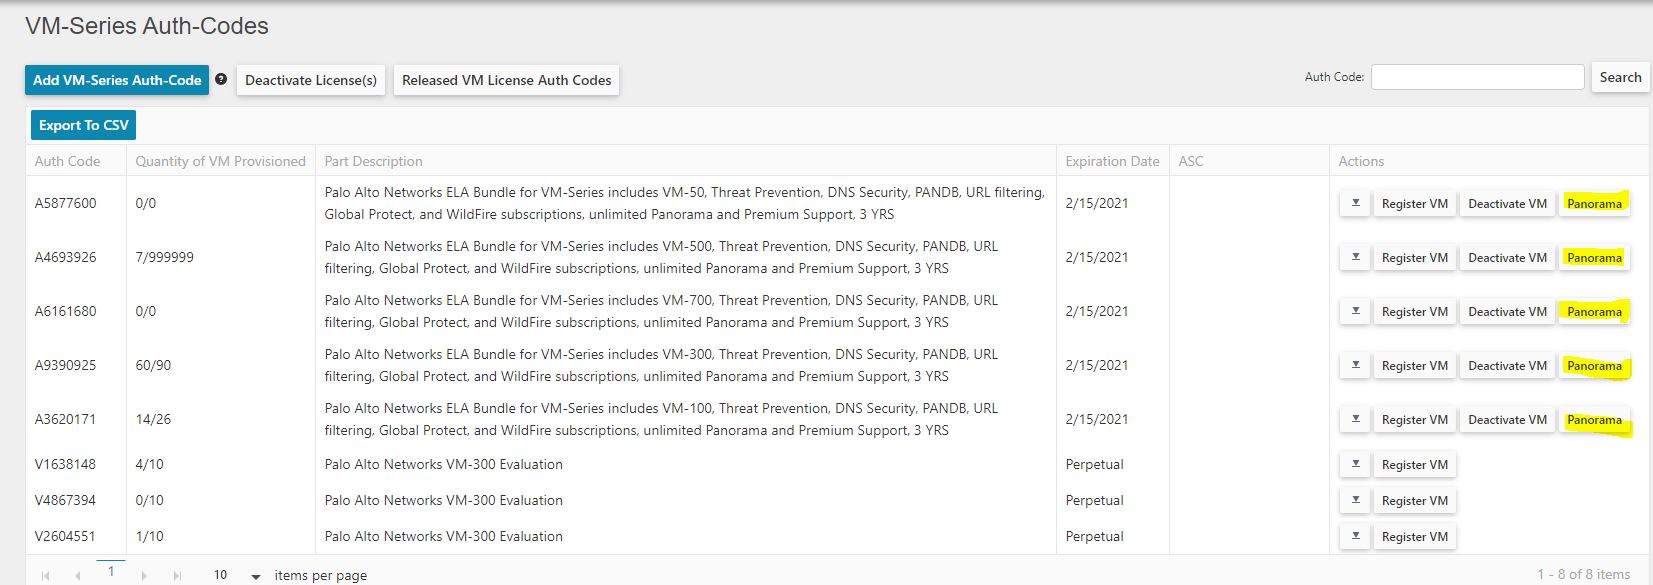Go to first page arrow in pager
The width and height of the screenshot is (1653, 585).
(45, 576)
